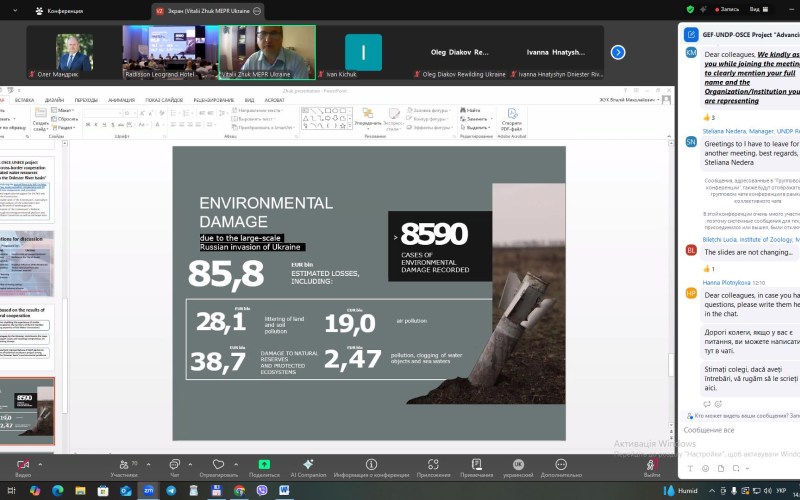
Task: Click Создать PDF-файл Acrobat button
Action: pos(512,119)
